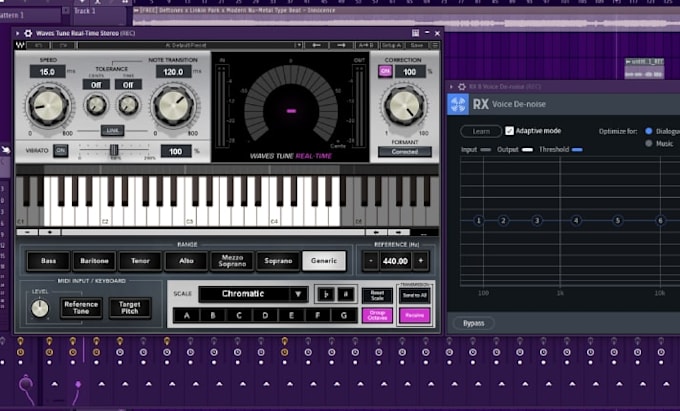Shift keyboard left with arrow button

376,232
